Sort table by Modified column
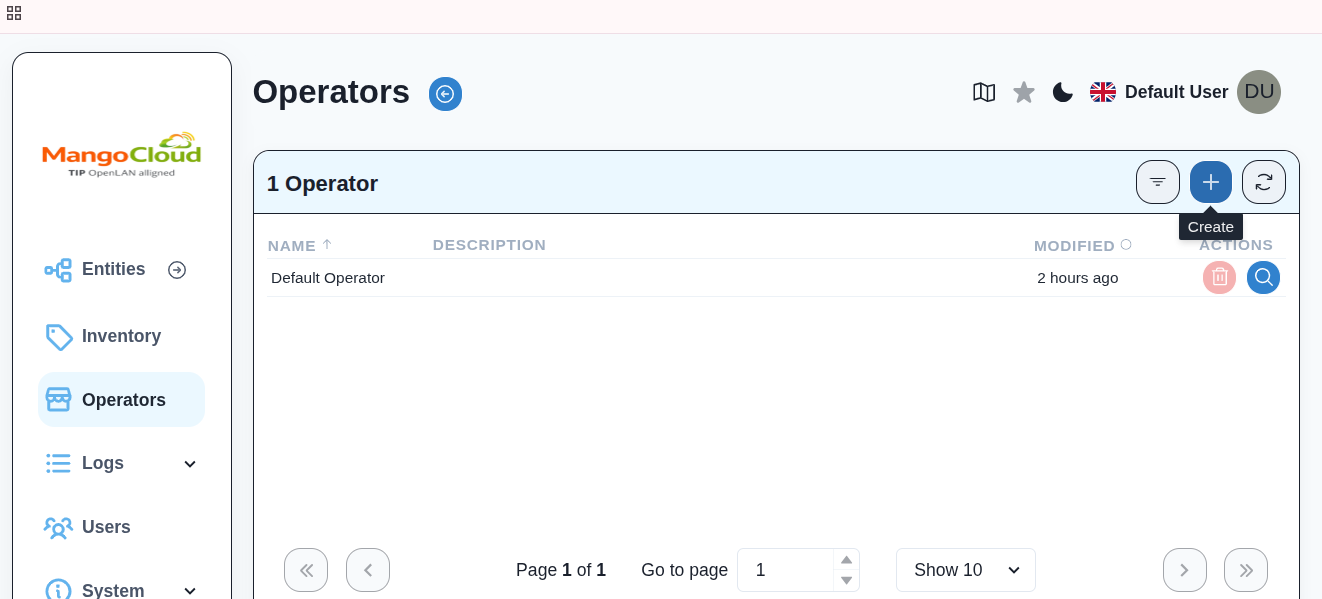Image resolution: width=1322 pixels, height=599 pixels. (1074, 245)
